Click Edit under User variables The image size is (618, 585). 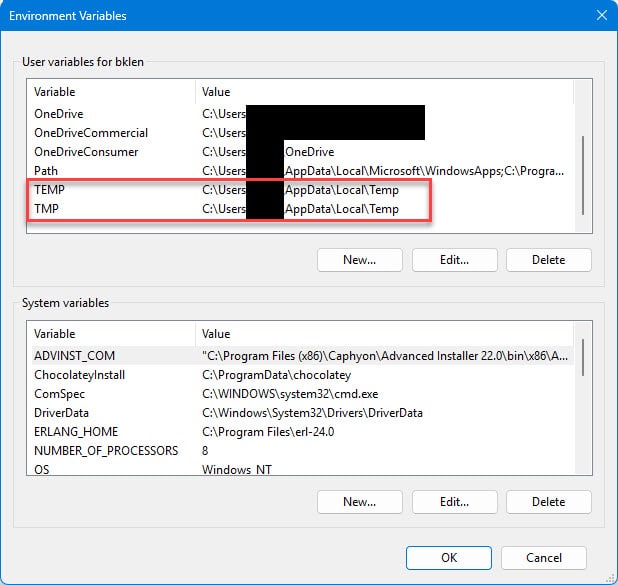point(454,260)
